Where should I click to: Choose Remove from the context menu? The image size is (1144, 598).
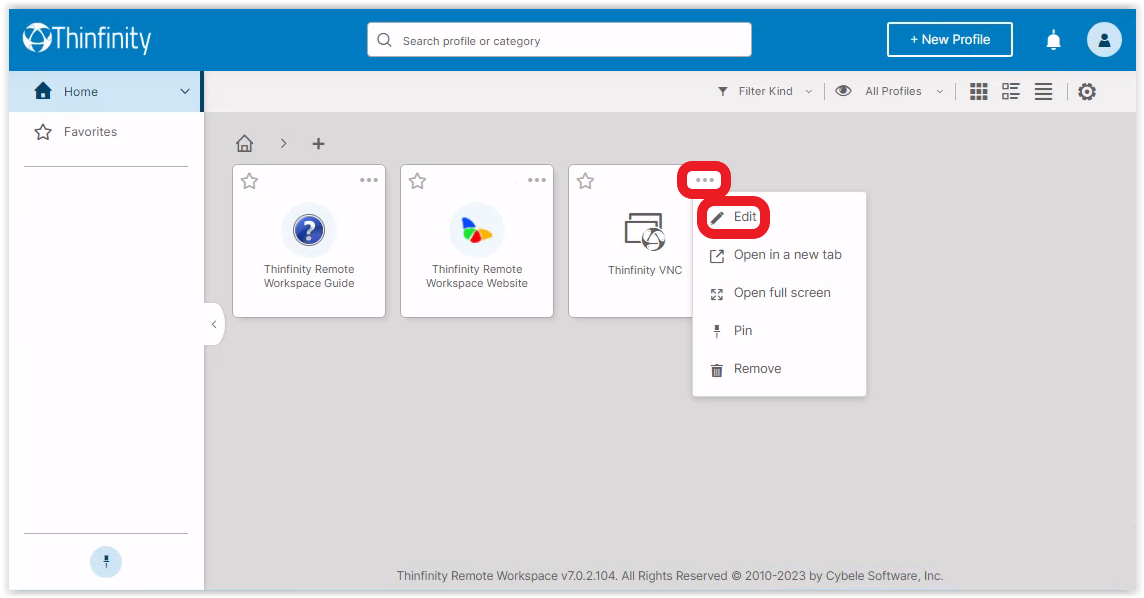tap(778, 368)
